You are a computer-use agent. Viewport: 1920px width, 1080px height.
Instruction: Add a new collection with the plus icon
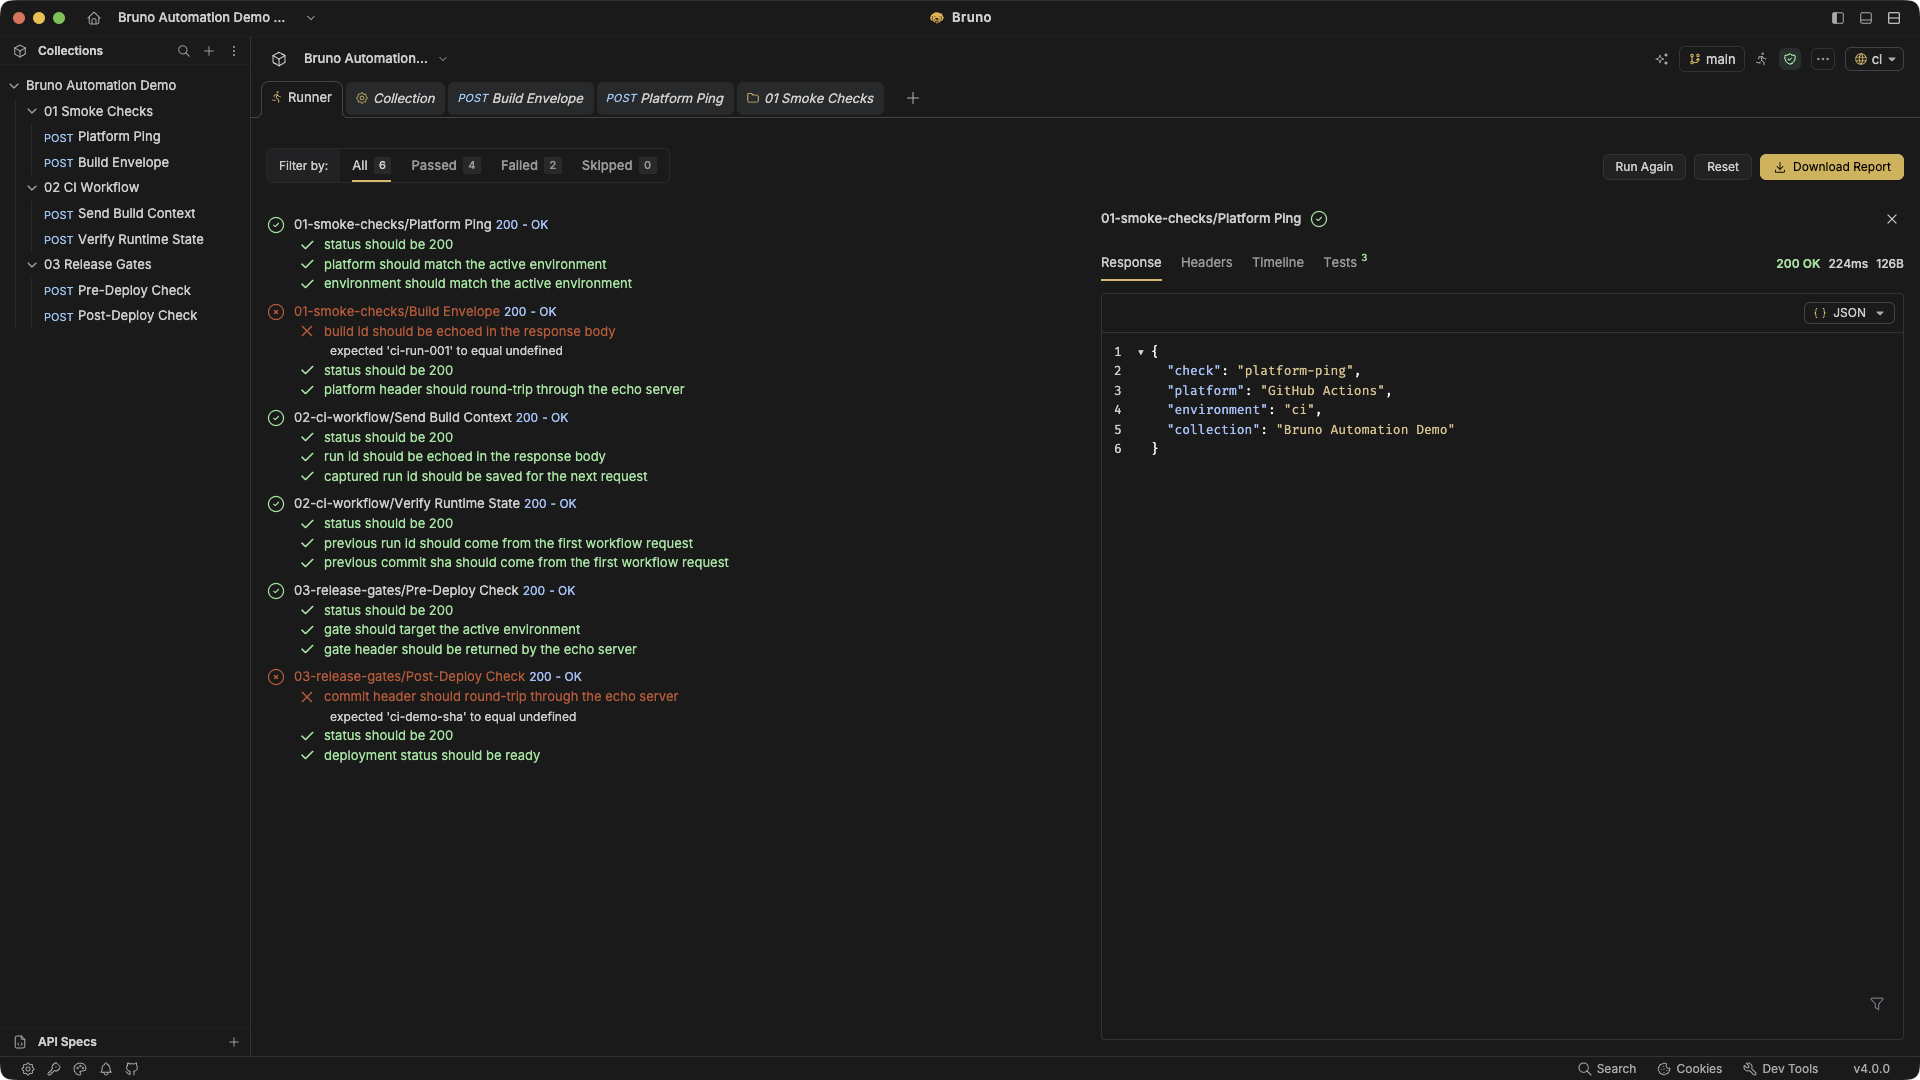click(209, 51)
